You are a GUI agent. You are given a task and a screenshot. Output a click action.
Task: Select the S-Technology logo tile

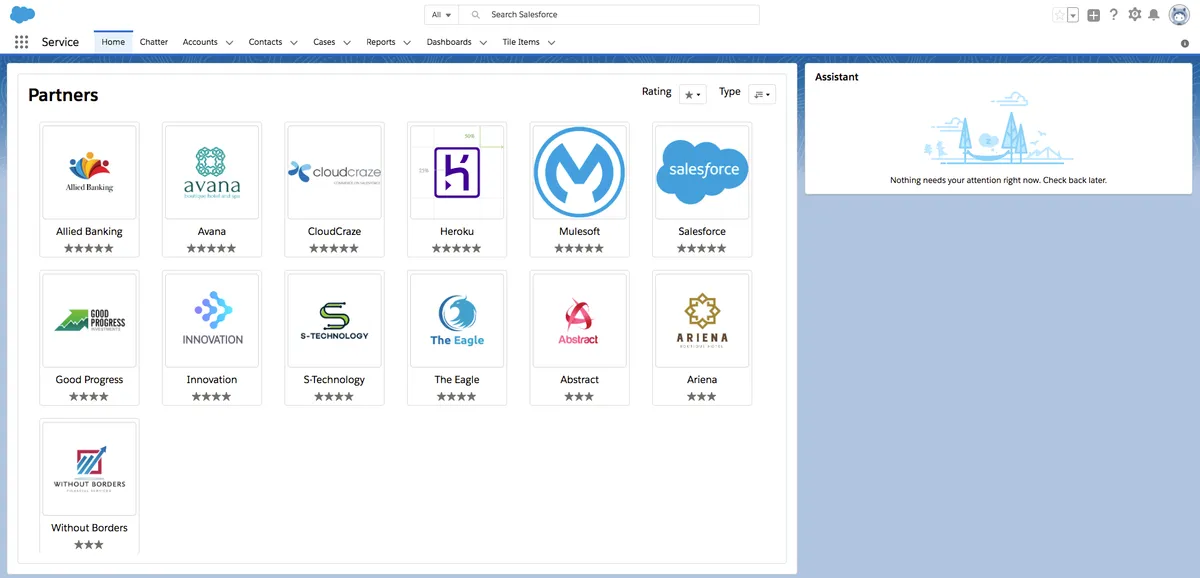(335, 320)
